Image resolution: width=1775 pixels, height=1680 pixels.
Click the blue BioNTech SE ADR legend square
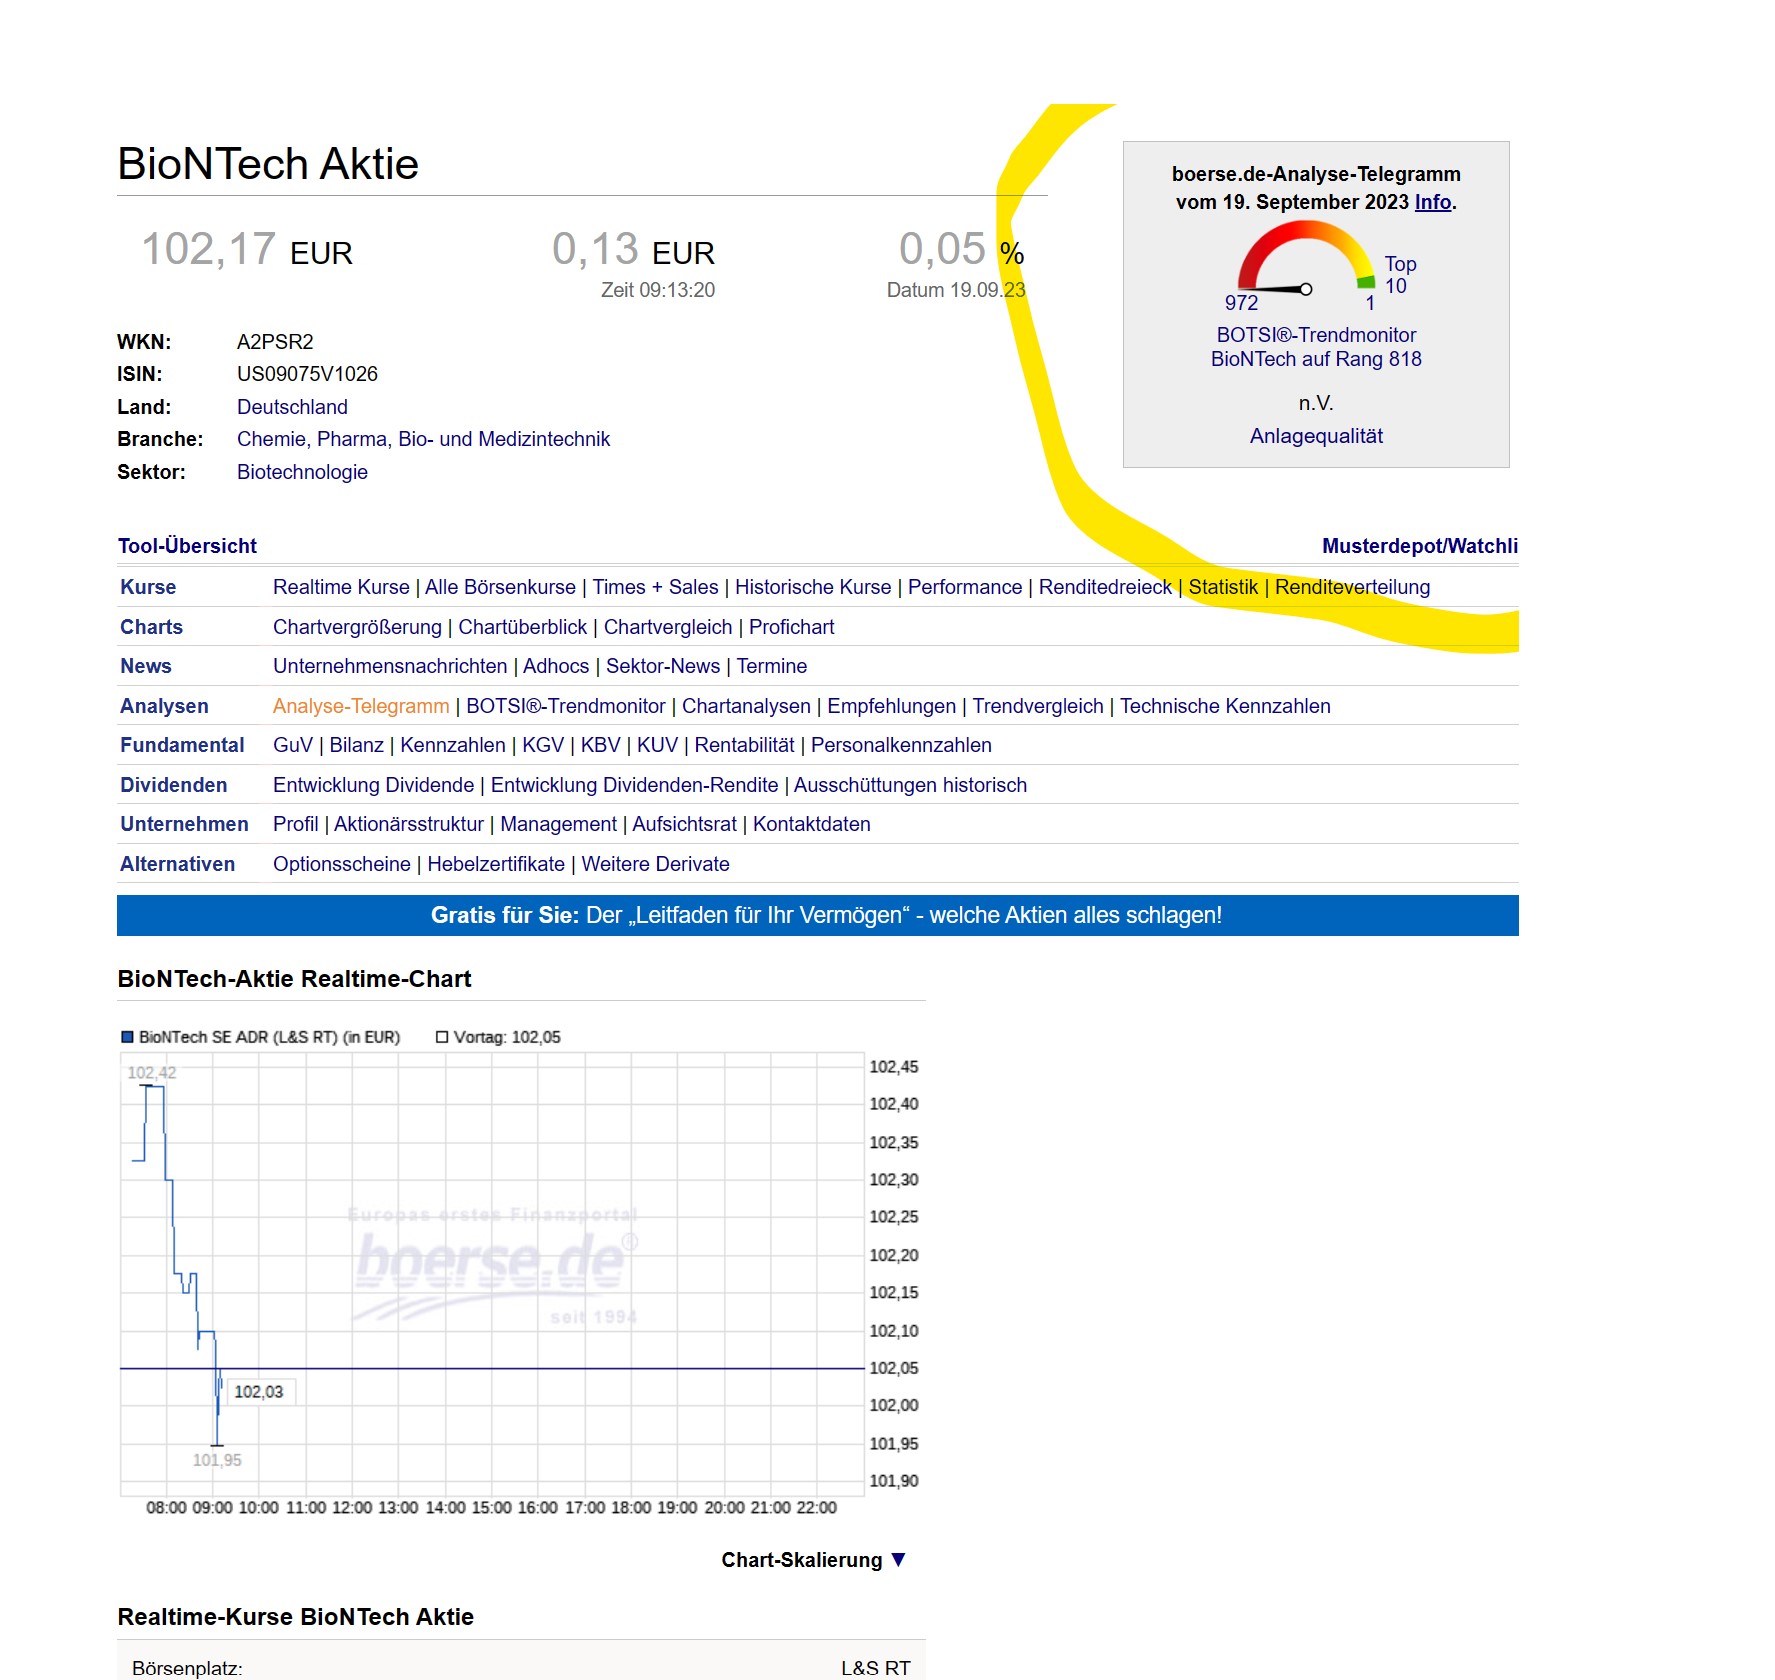tap(127, 1037)
